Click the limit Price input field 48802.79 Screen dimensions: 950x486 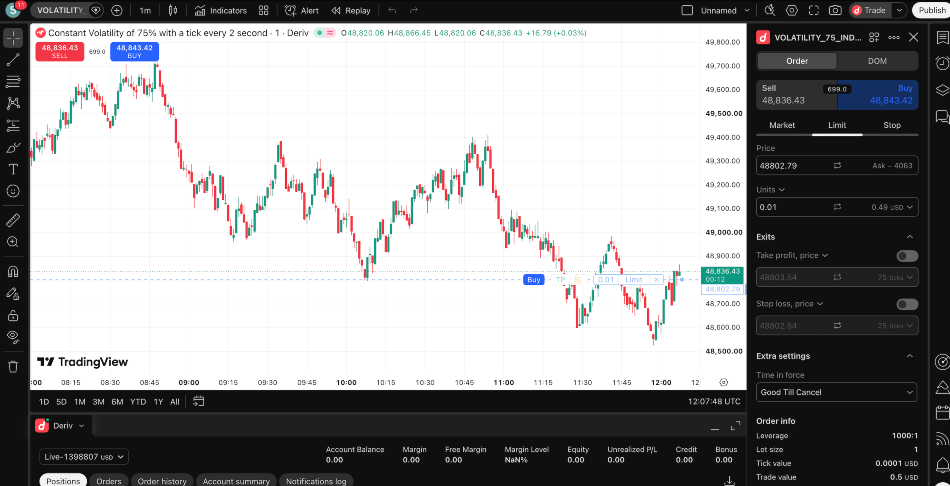point(837,165)
